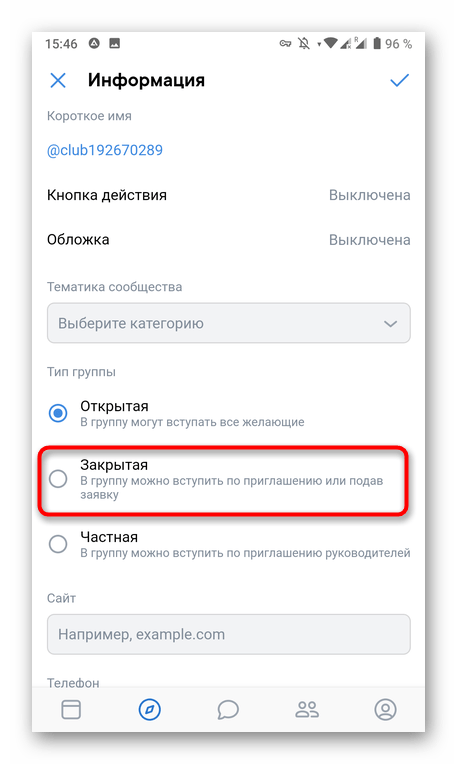Tap the X icon to cancel editing
The image size is (457, 764).
(58, 80)
